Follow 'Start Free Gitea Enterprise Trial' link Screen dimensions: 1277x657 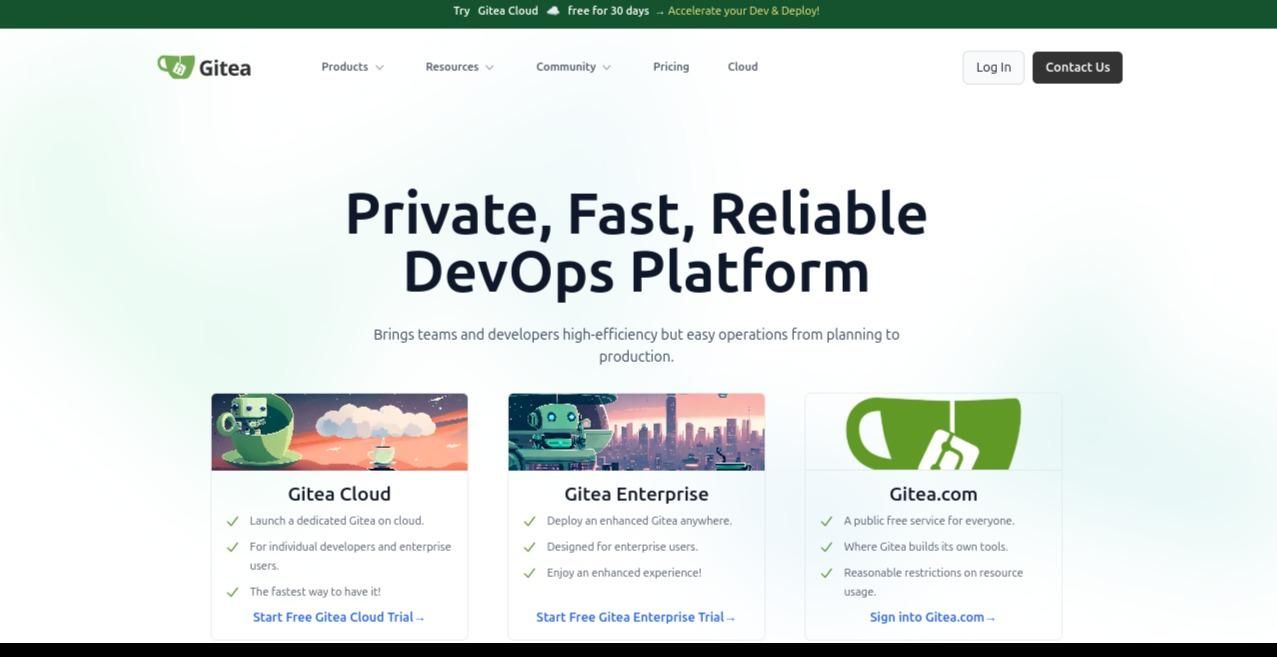pyautogui.click(x=636, y=617)
